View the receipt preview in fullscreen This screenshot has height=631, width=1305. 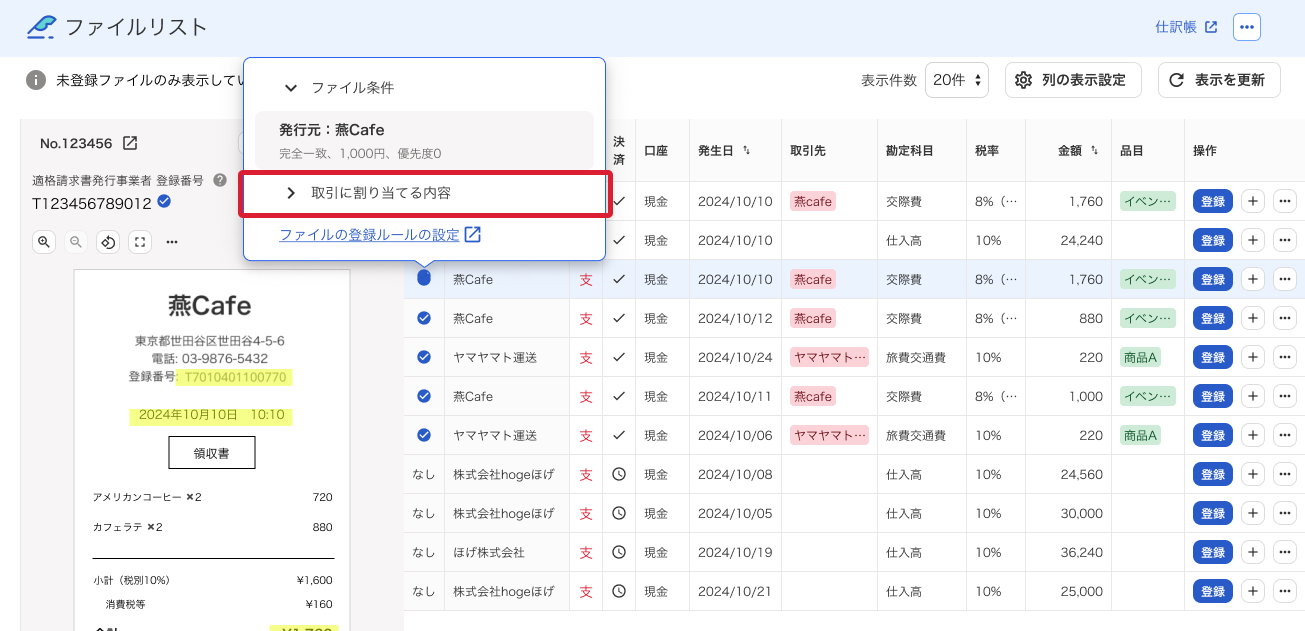[x=140, y=241]
